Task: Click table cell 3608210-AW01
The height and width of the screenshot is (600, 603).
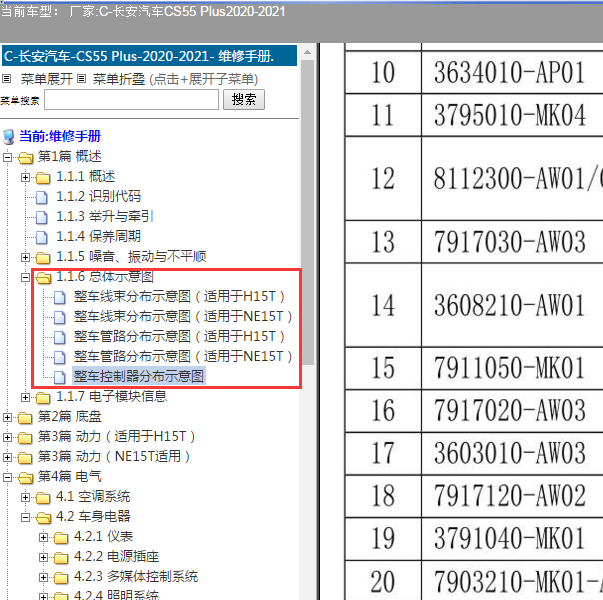Action: point(512,305)
